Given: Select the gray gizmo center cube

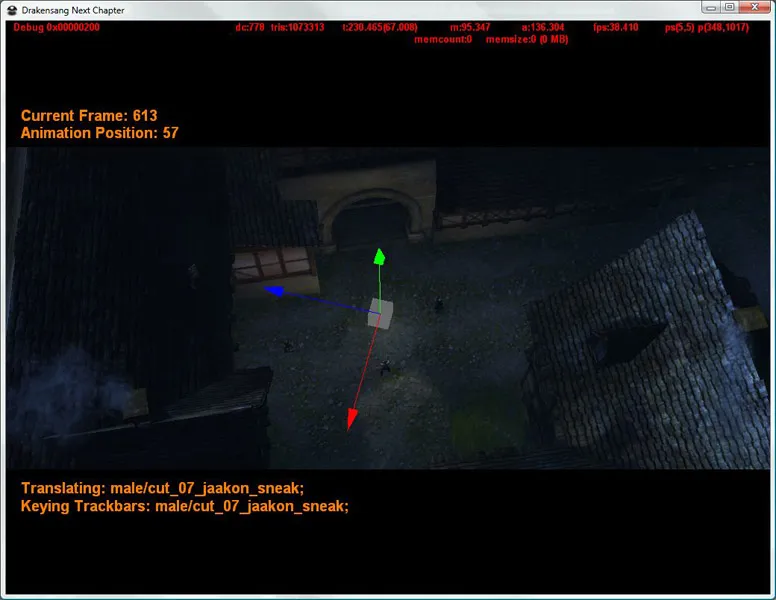Looking at the screenshot, I should click(x=380, y=313).
